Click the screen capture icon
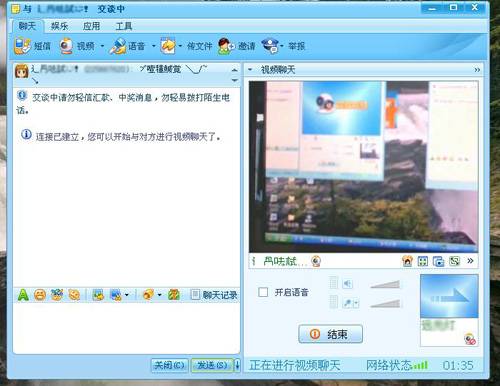This screenshot has height=386, width=500. point(115,295)
